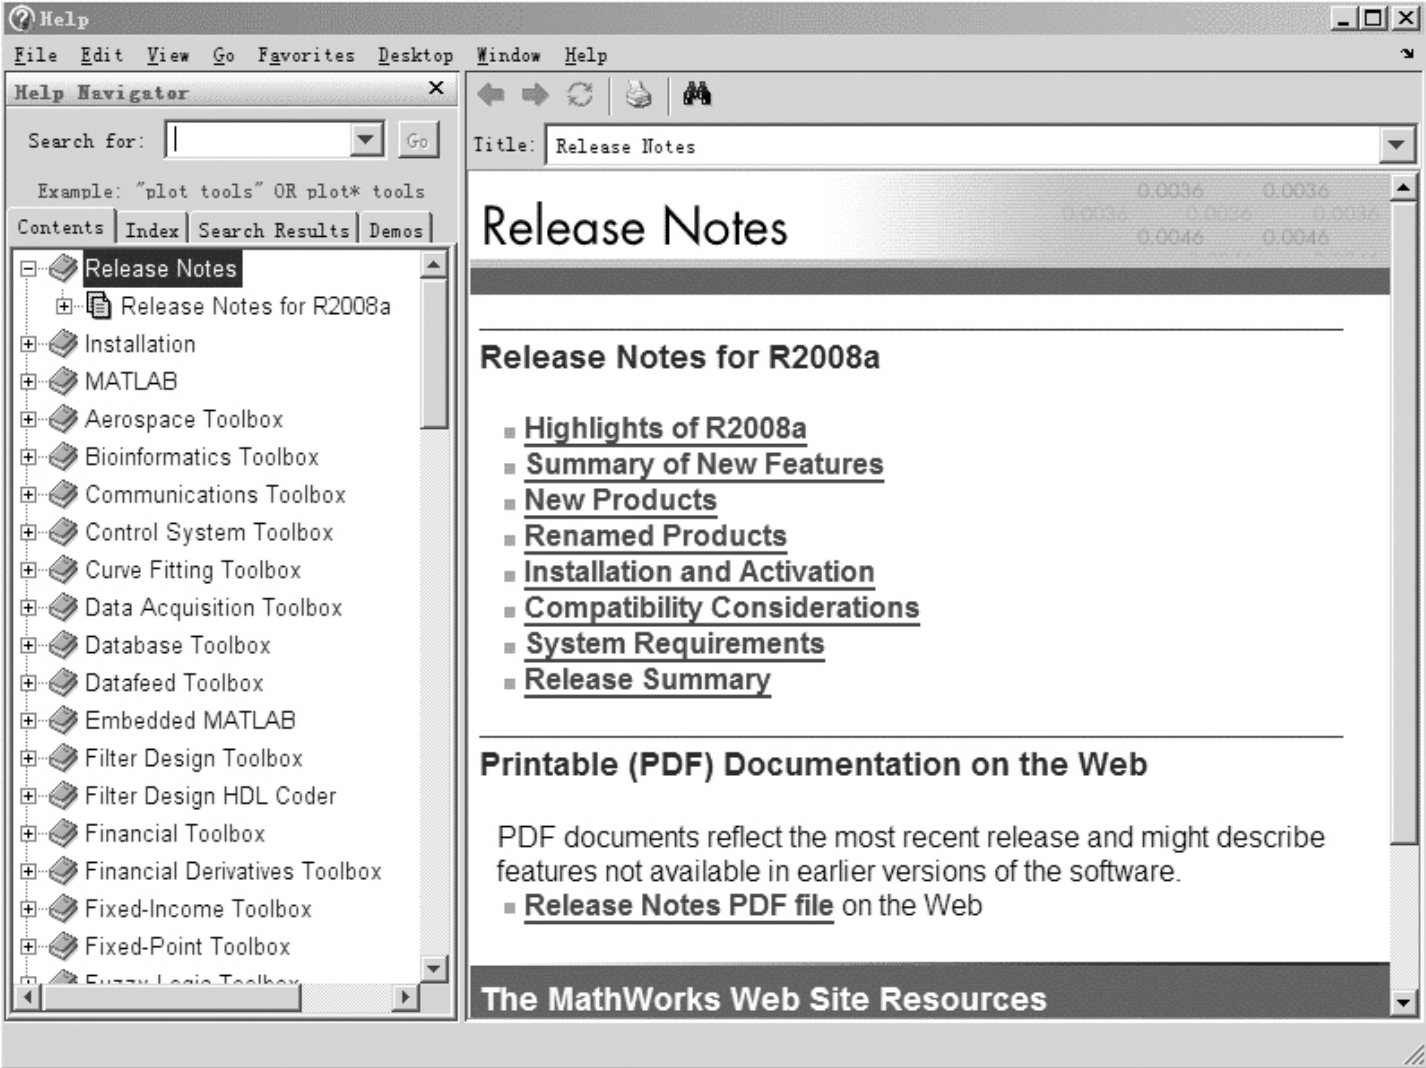
Task: Click the Aerospace Toolbox book icon
Action: (x=63, y=419)
